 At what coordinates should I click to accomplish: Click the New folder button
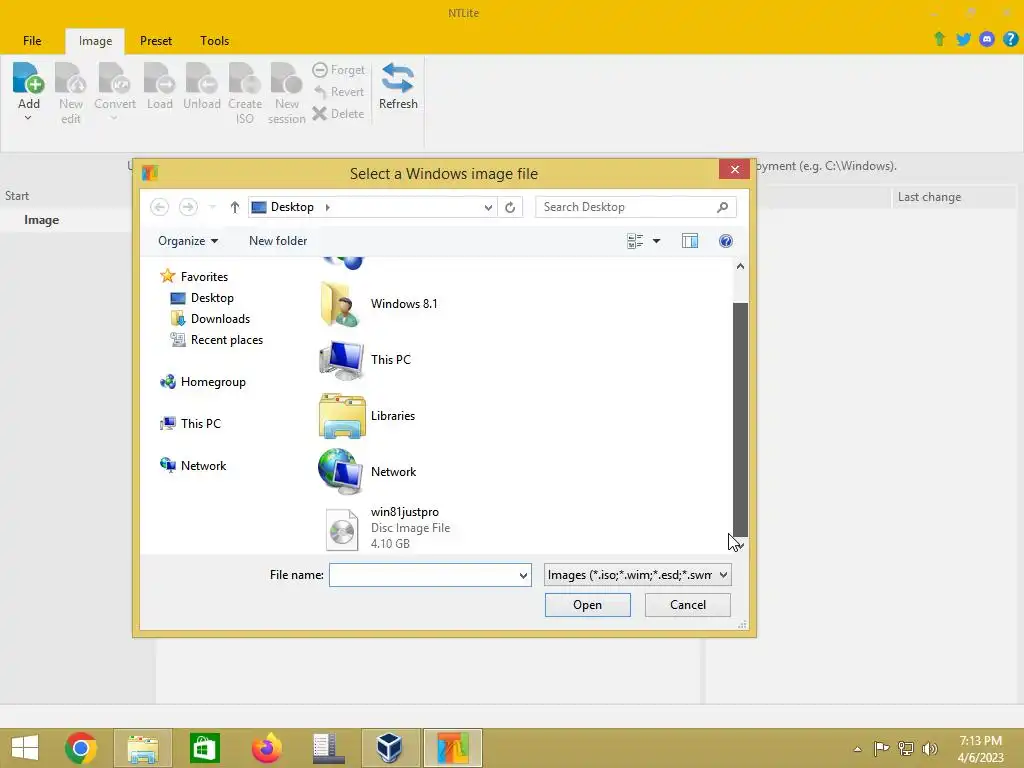(278, 241)
